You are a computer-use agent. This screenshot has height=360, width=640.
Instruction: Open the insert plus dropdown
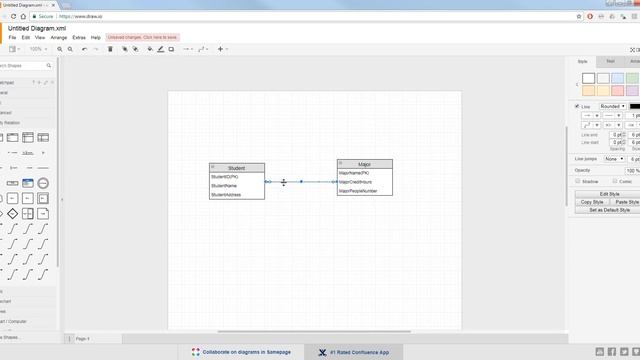[222, 49]
